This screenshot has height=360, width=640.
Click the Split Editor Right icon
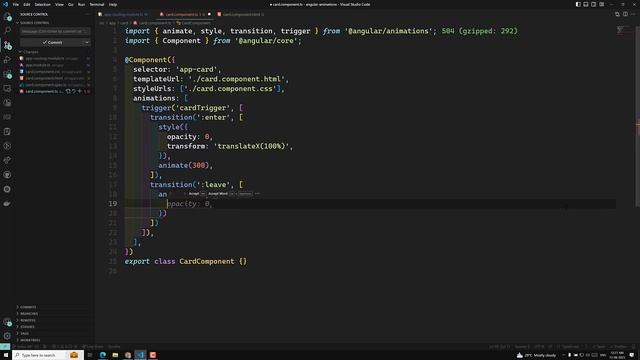(x=625, y=14)
